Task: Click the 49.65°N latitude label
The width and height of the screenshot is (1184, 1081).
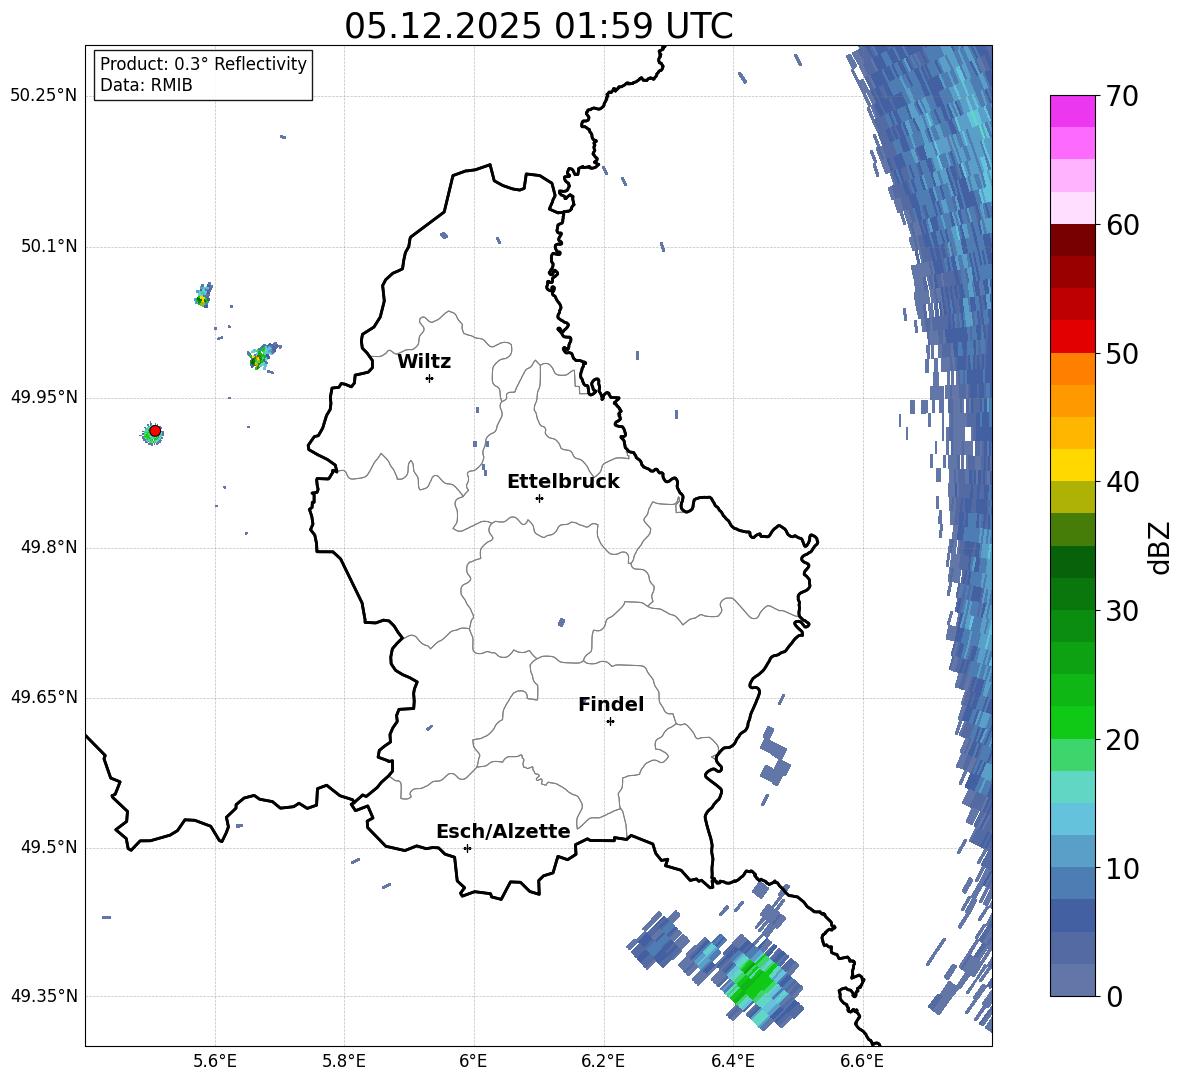Action: click(x=44, y=697)
